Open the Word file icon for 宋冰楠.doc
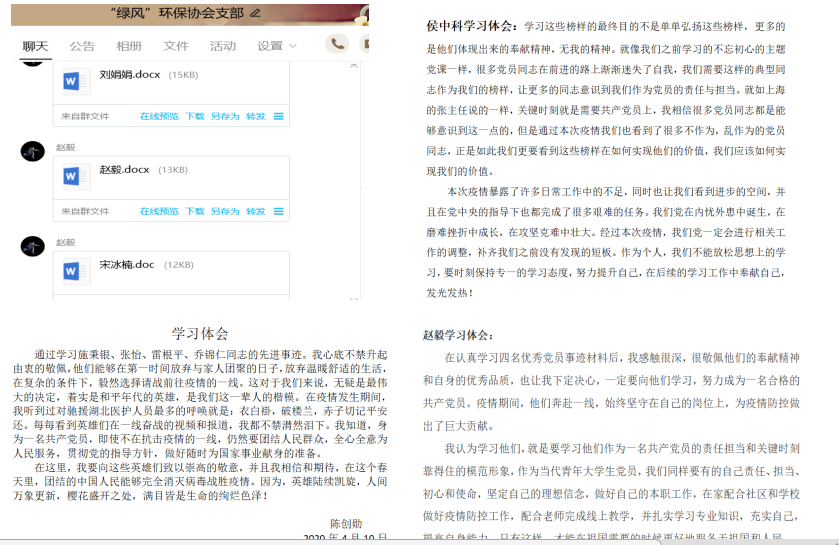Image resolution: width=839 pixels, height=545 pixels. [x=76, y=271]
